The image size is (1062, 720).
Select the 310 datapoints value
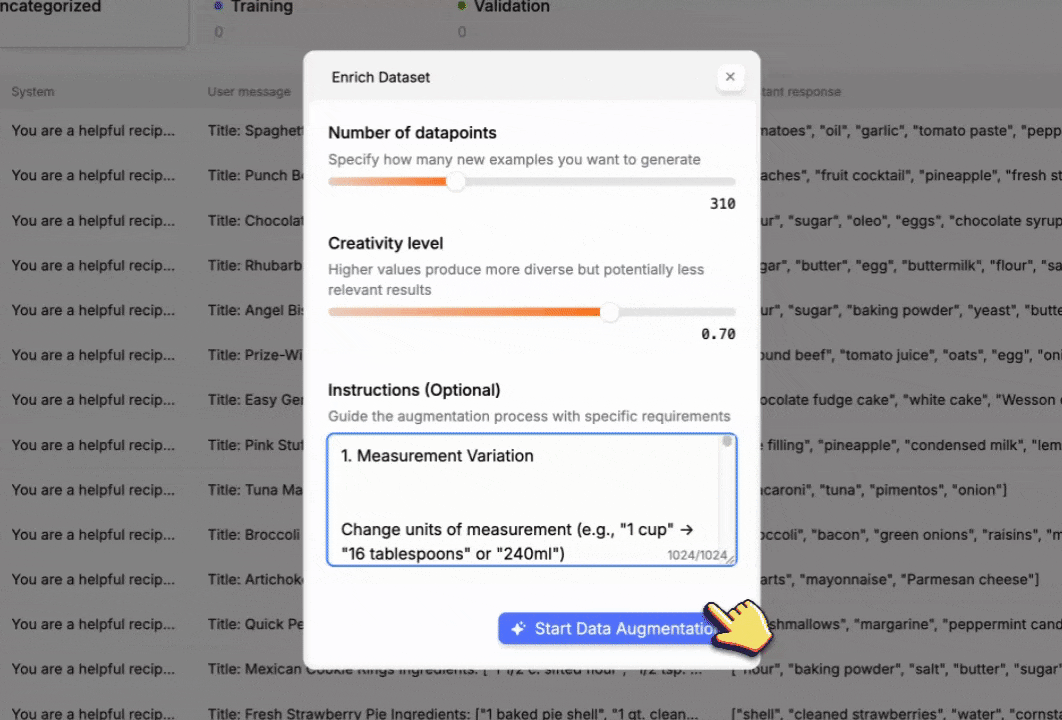[x=722, y=204]
